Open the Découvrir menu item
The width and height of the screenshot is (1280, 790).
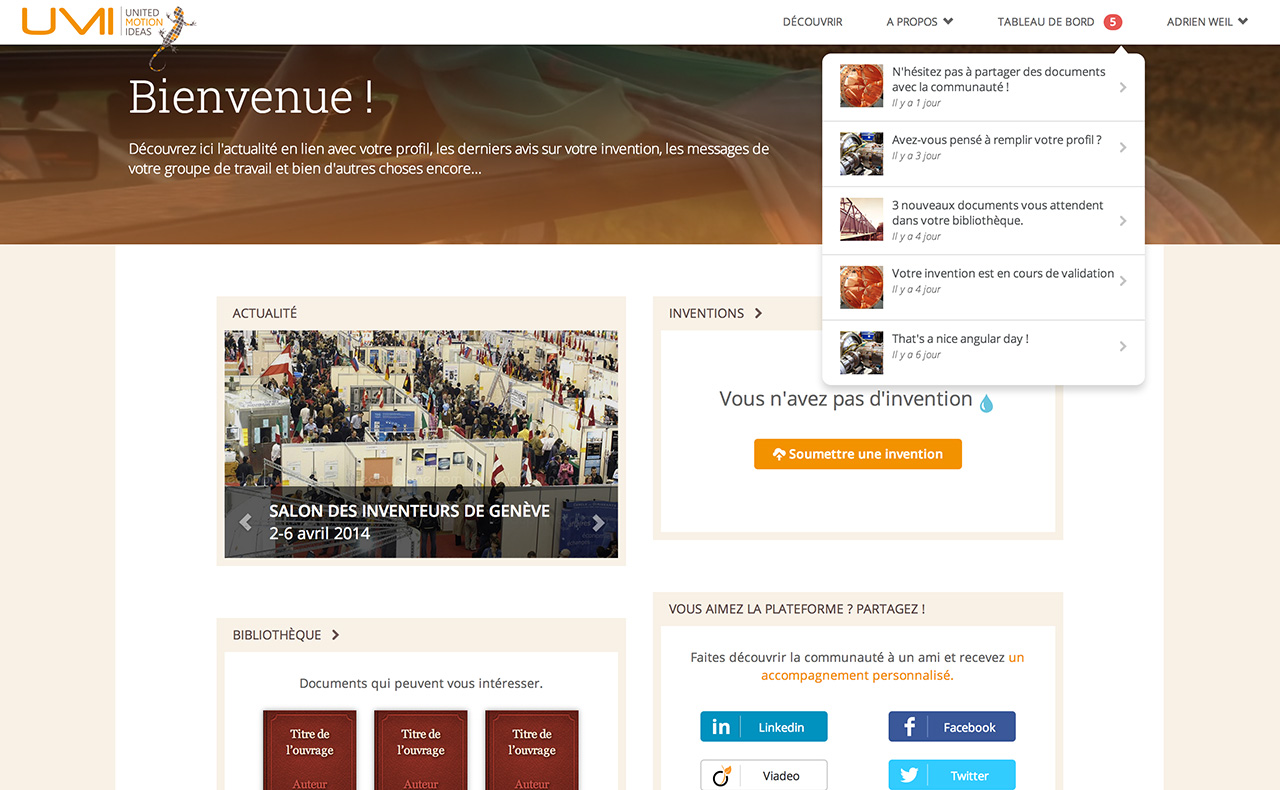812,22
